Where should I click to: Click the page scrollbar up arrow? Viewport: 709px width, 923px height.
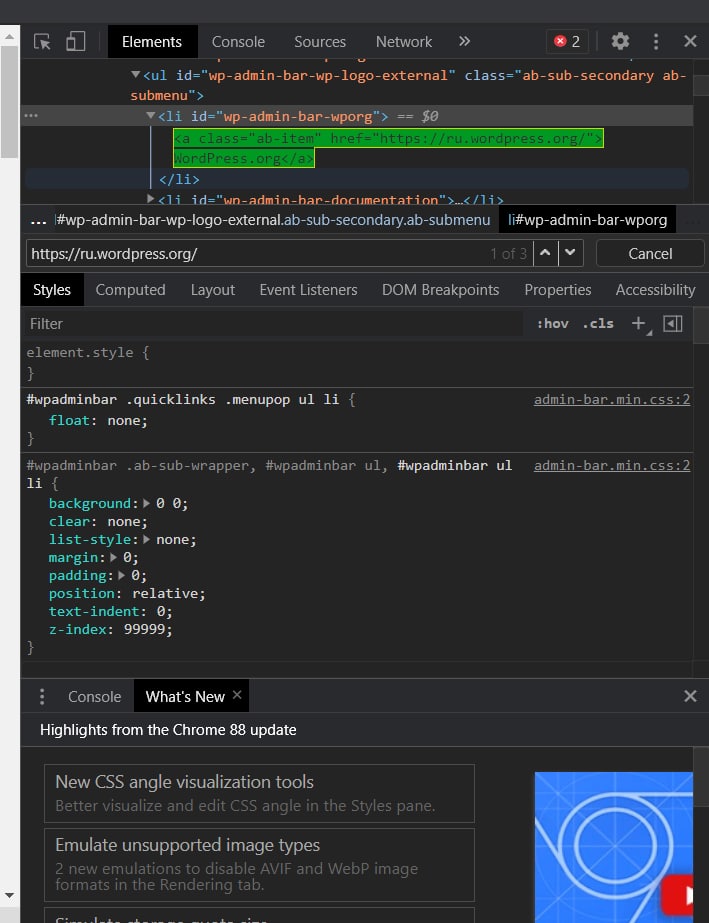coord(9,36)
